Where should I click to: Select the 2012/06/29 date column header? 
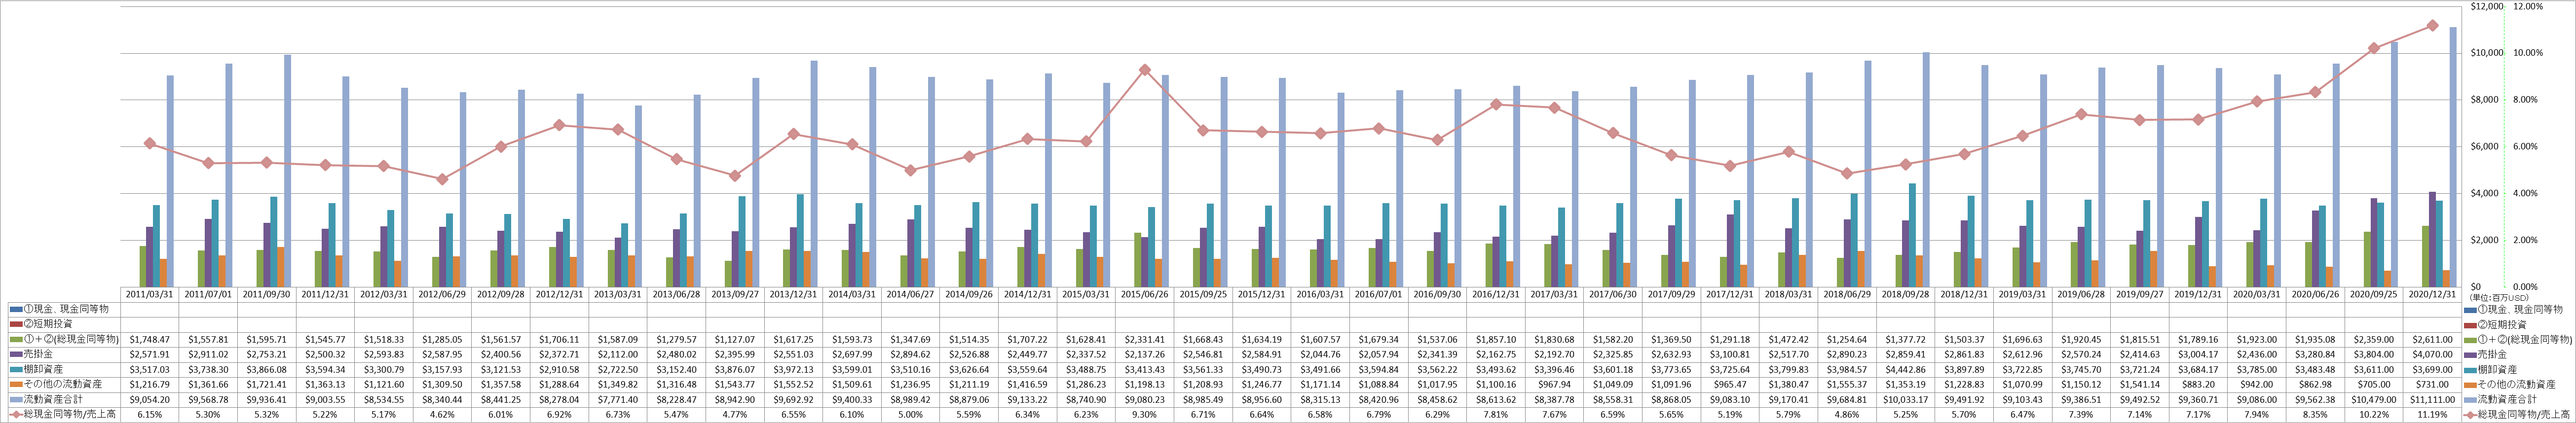(442, 294)
